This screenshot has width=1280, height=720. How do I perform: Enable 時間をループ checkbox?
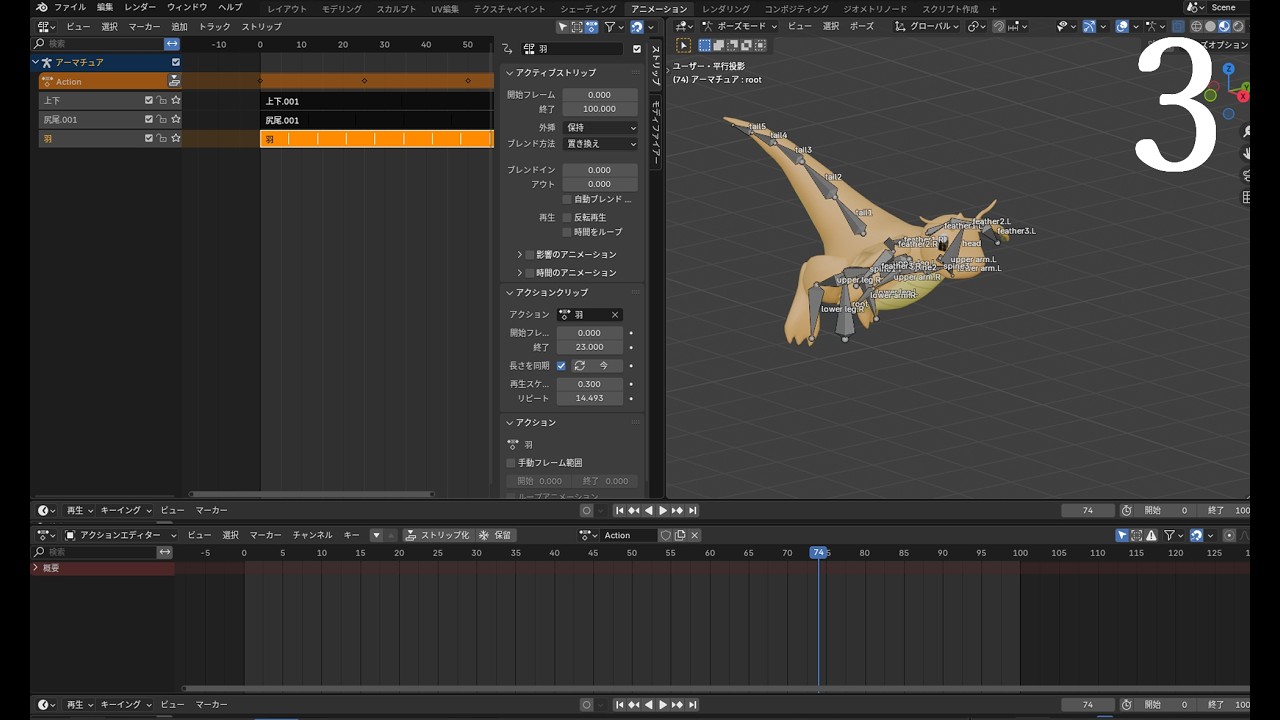point(566,232)
